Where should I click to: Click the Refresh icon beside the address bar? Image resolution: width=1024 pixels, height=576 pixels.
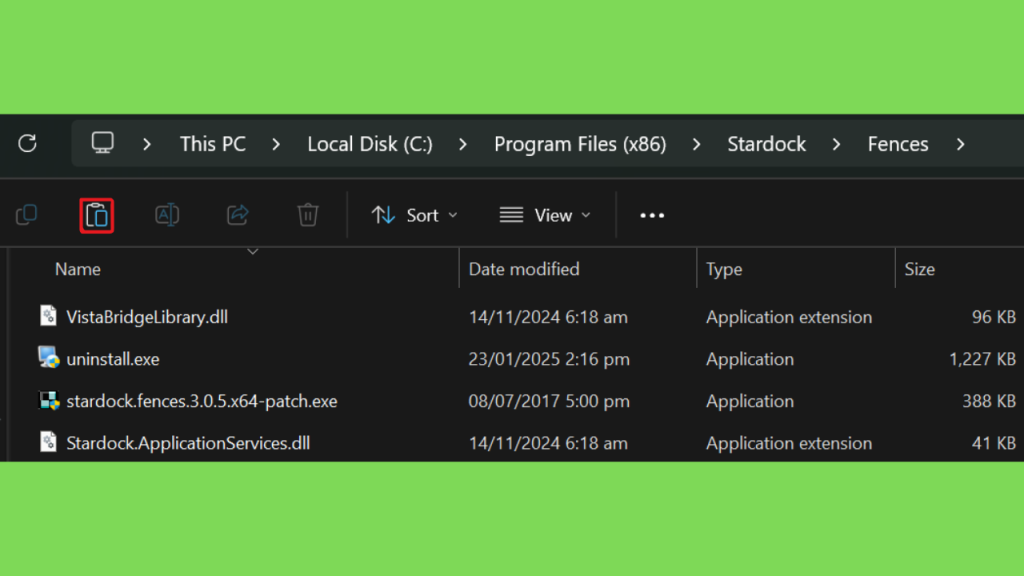click(27, 143)
